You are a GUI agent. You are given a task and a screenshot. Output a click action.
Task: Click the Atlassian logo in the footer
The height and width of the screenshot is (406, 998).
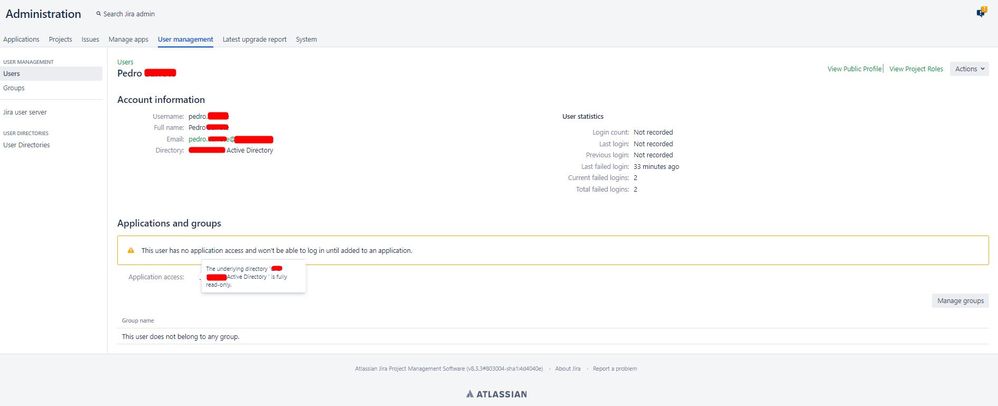coord(496,394)
